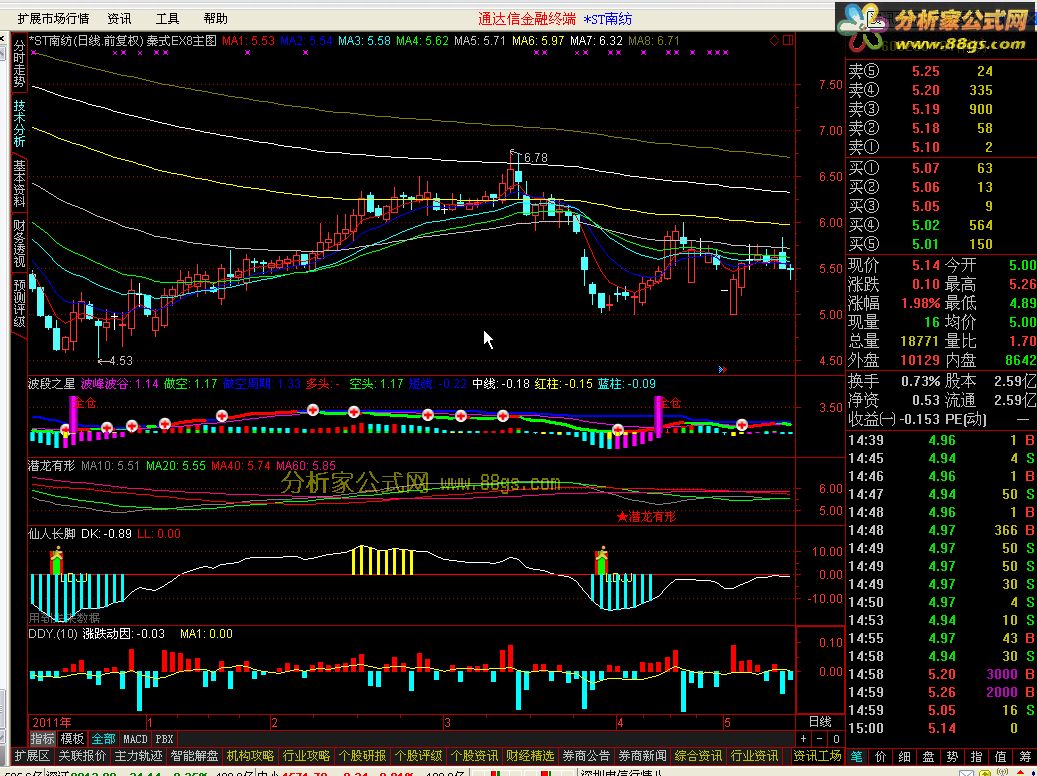Click the 15:00 closing trade at 5.14
The image size is (1037, 776).
[x=940, y=728]
